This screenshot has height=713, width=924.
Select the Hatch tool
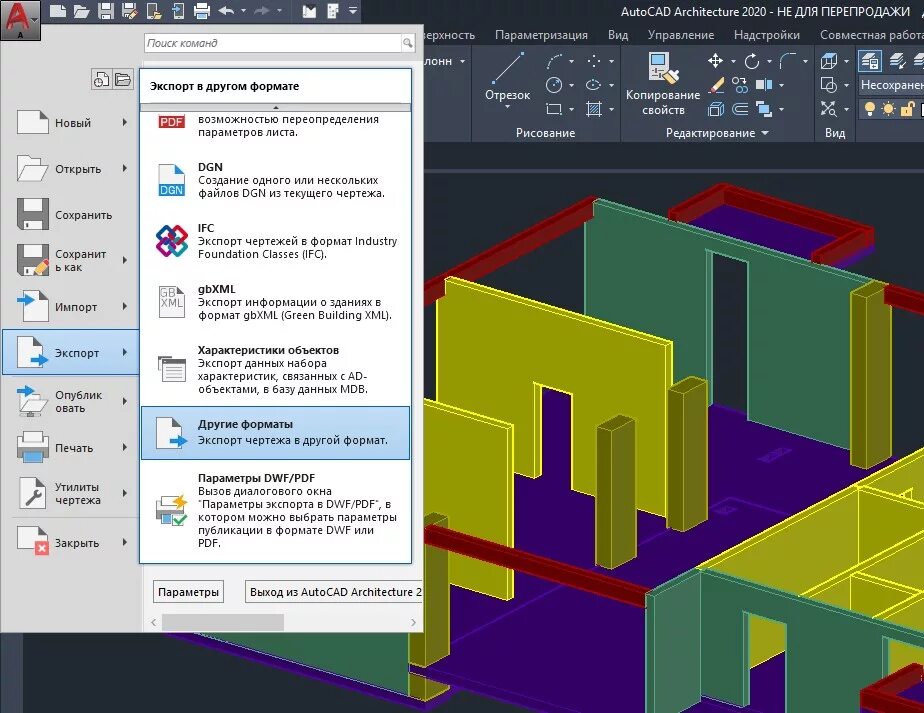[594, 109]
